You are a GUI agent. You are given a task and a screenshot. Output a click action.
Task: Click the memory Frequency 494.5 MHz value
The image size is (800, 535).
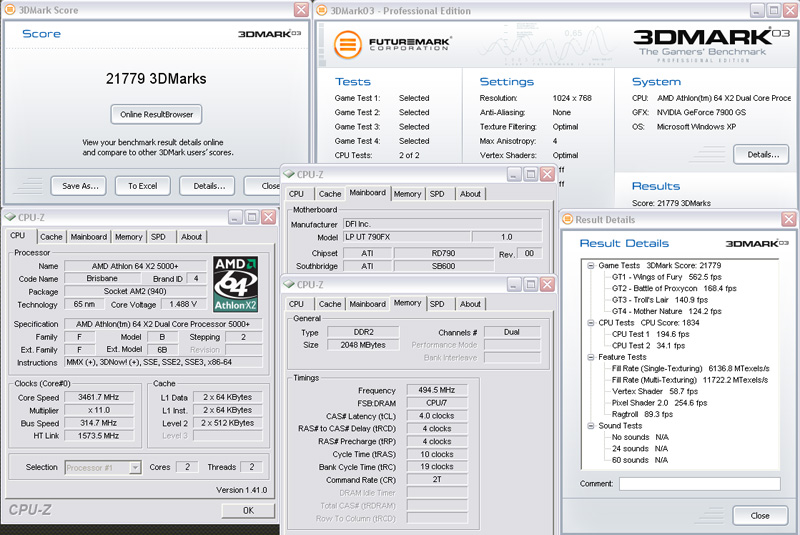point(437,390)
